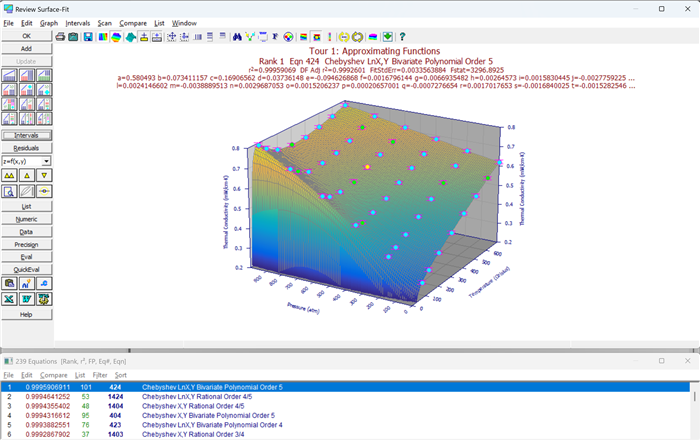The image size is (700, 440).
Task: Click the equations list vertical scrollbar
Action: coord(694,411)
